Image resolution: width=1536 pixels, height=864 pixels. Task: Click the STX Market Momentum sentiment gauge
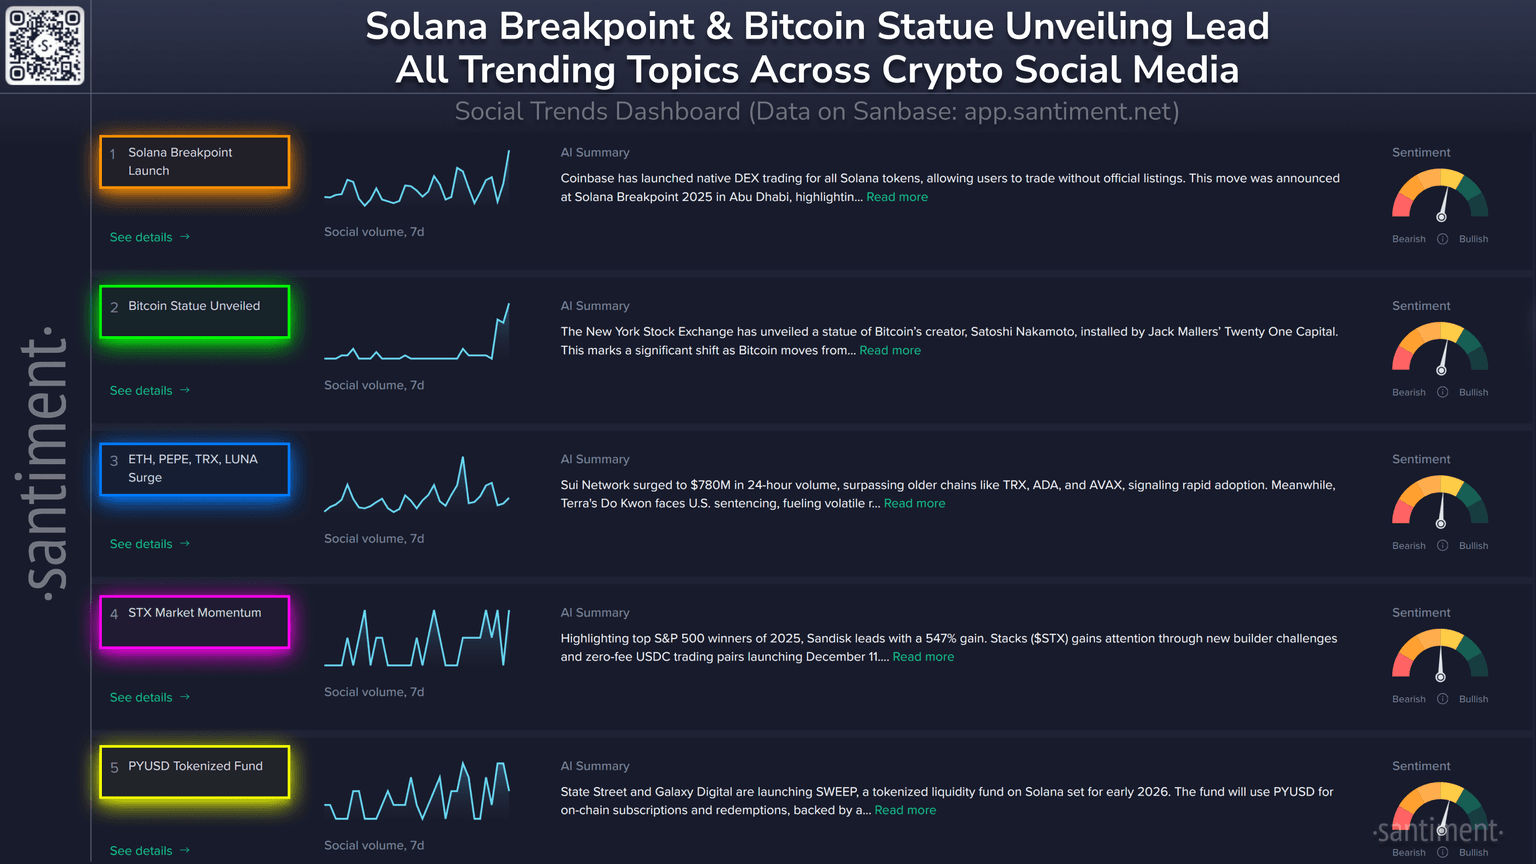coord(1440,656)
